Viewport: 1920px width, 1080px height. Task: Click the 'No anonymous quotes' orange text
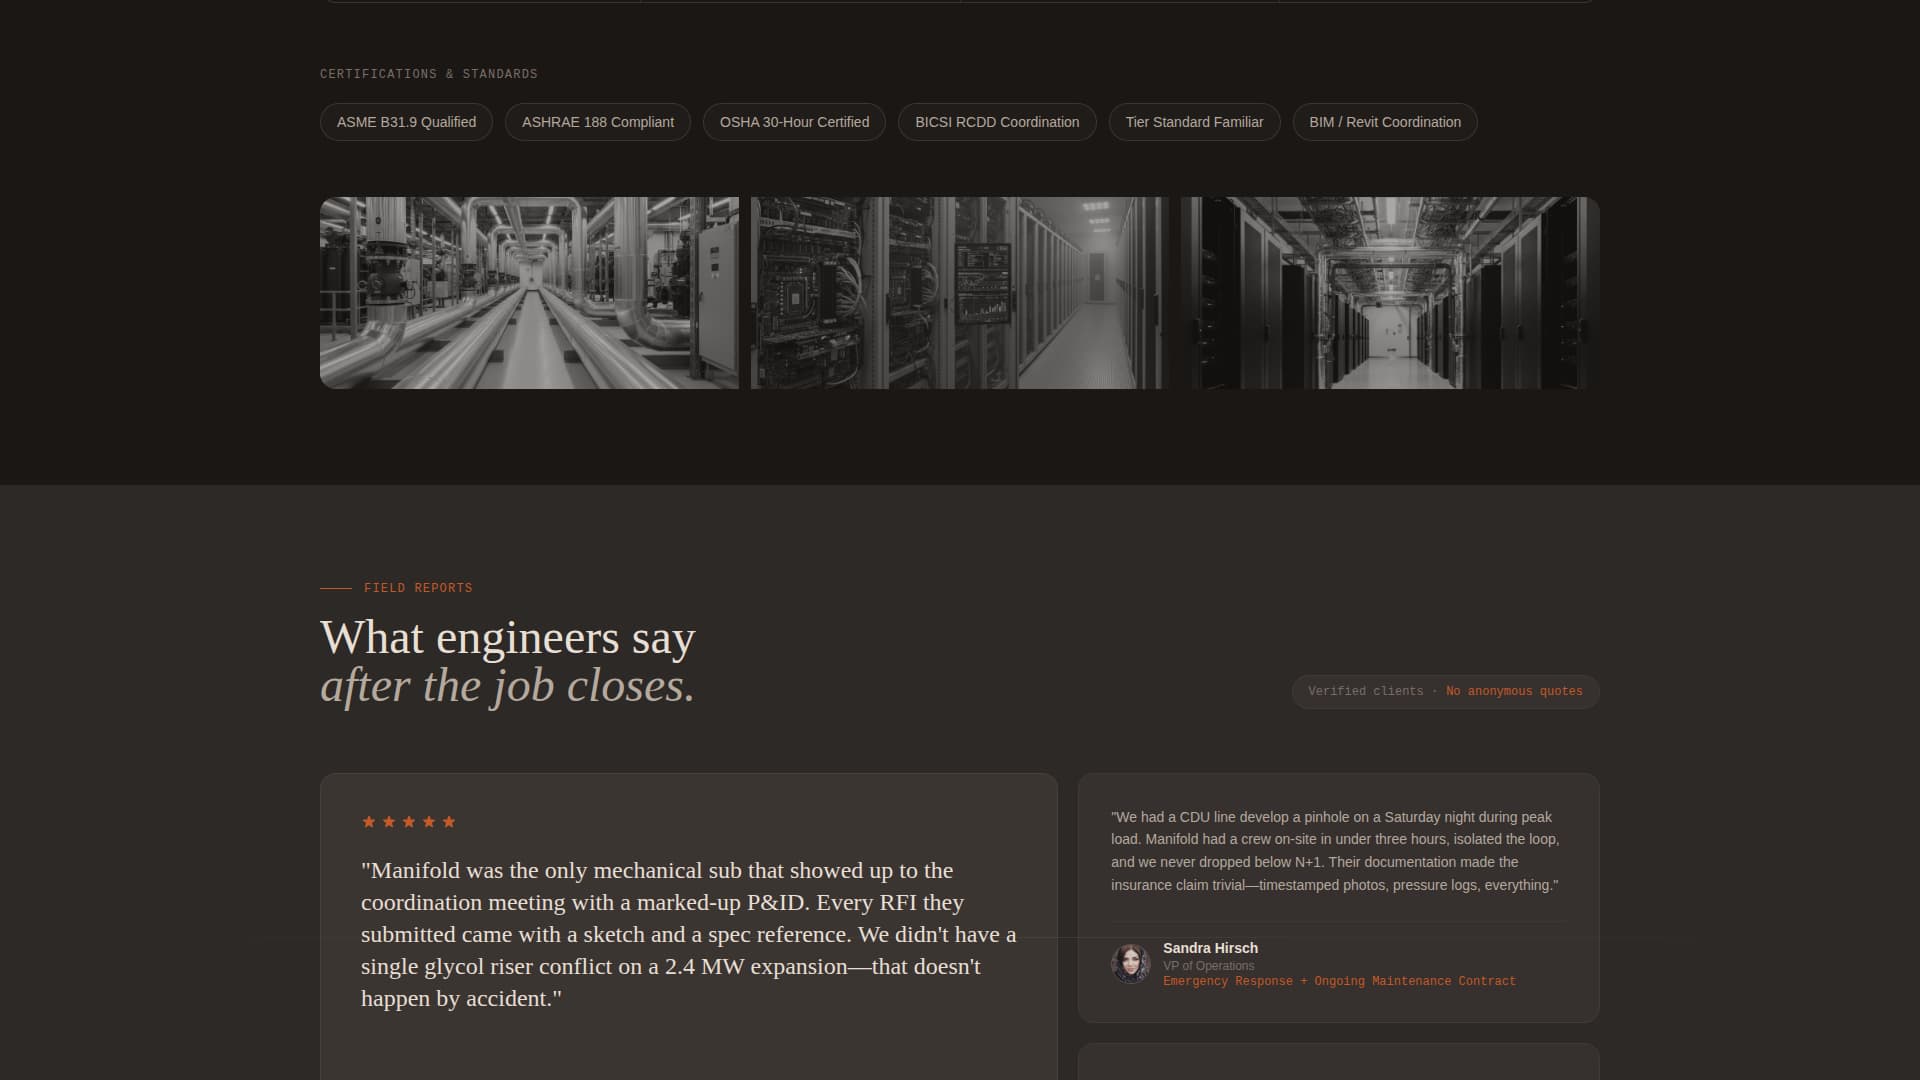1514,692
